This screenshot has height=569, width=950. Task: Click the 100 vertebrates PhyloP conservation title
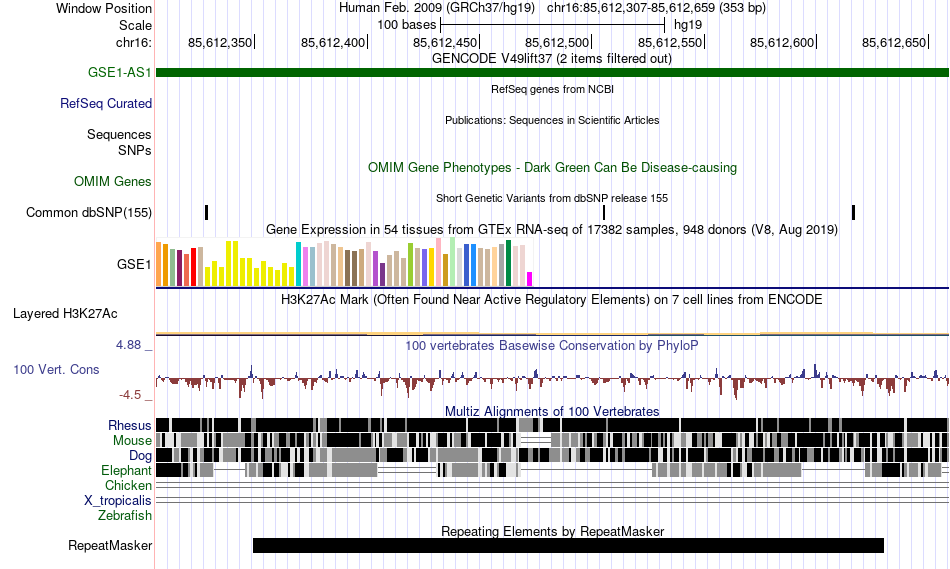552,345
